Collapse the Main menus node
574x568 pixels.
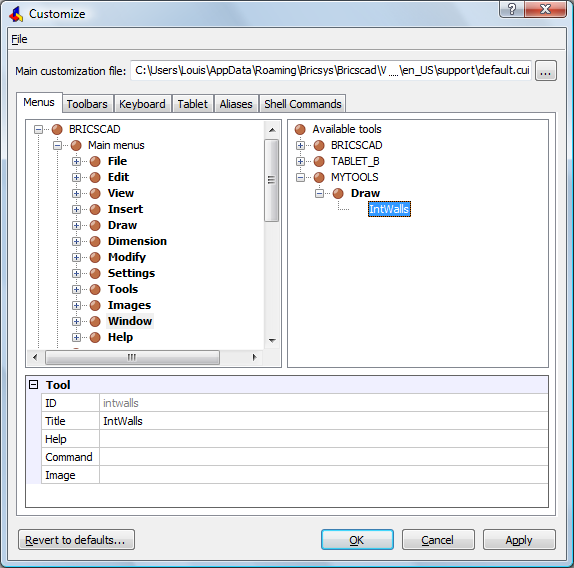[x=57, y=145]
